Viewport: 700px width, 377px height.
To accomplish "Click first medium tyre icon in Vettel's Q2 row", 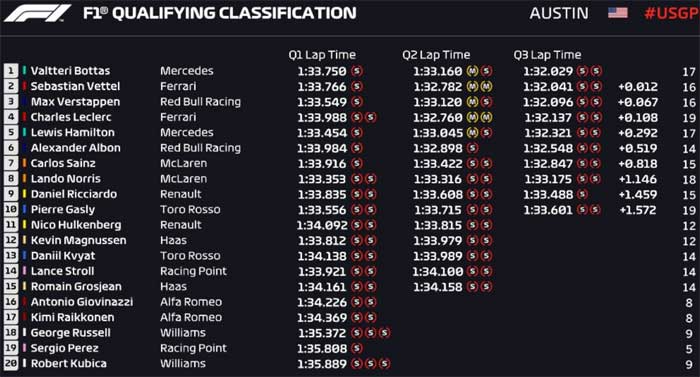I will pos(472,87).
